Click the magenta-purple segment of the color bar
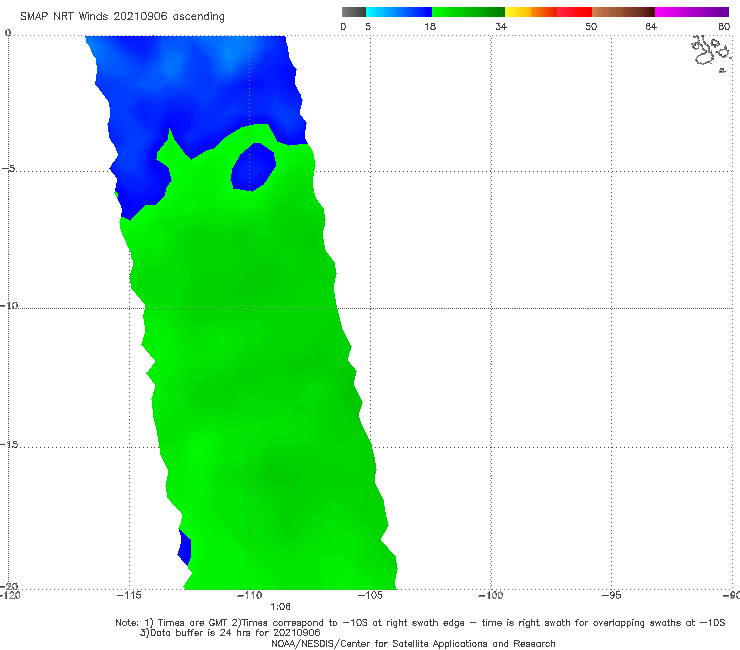This screenshot has width=740, height=650. (x=692, y=12)
